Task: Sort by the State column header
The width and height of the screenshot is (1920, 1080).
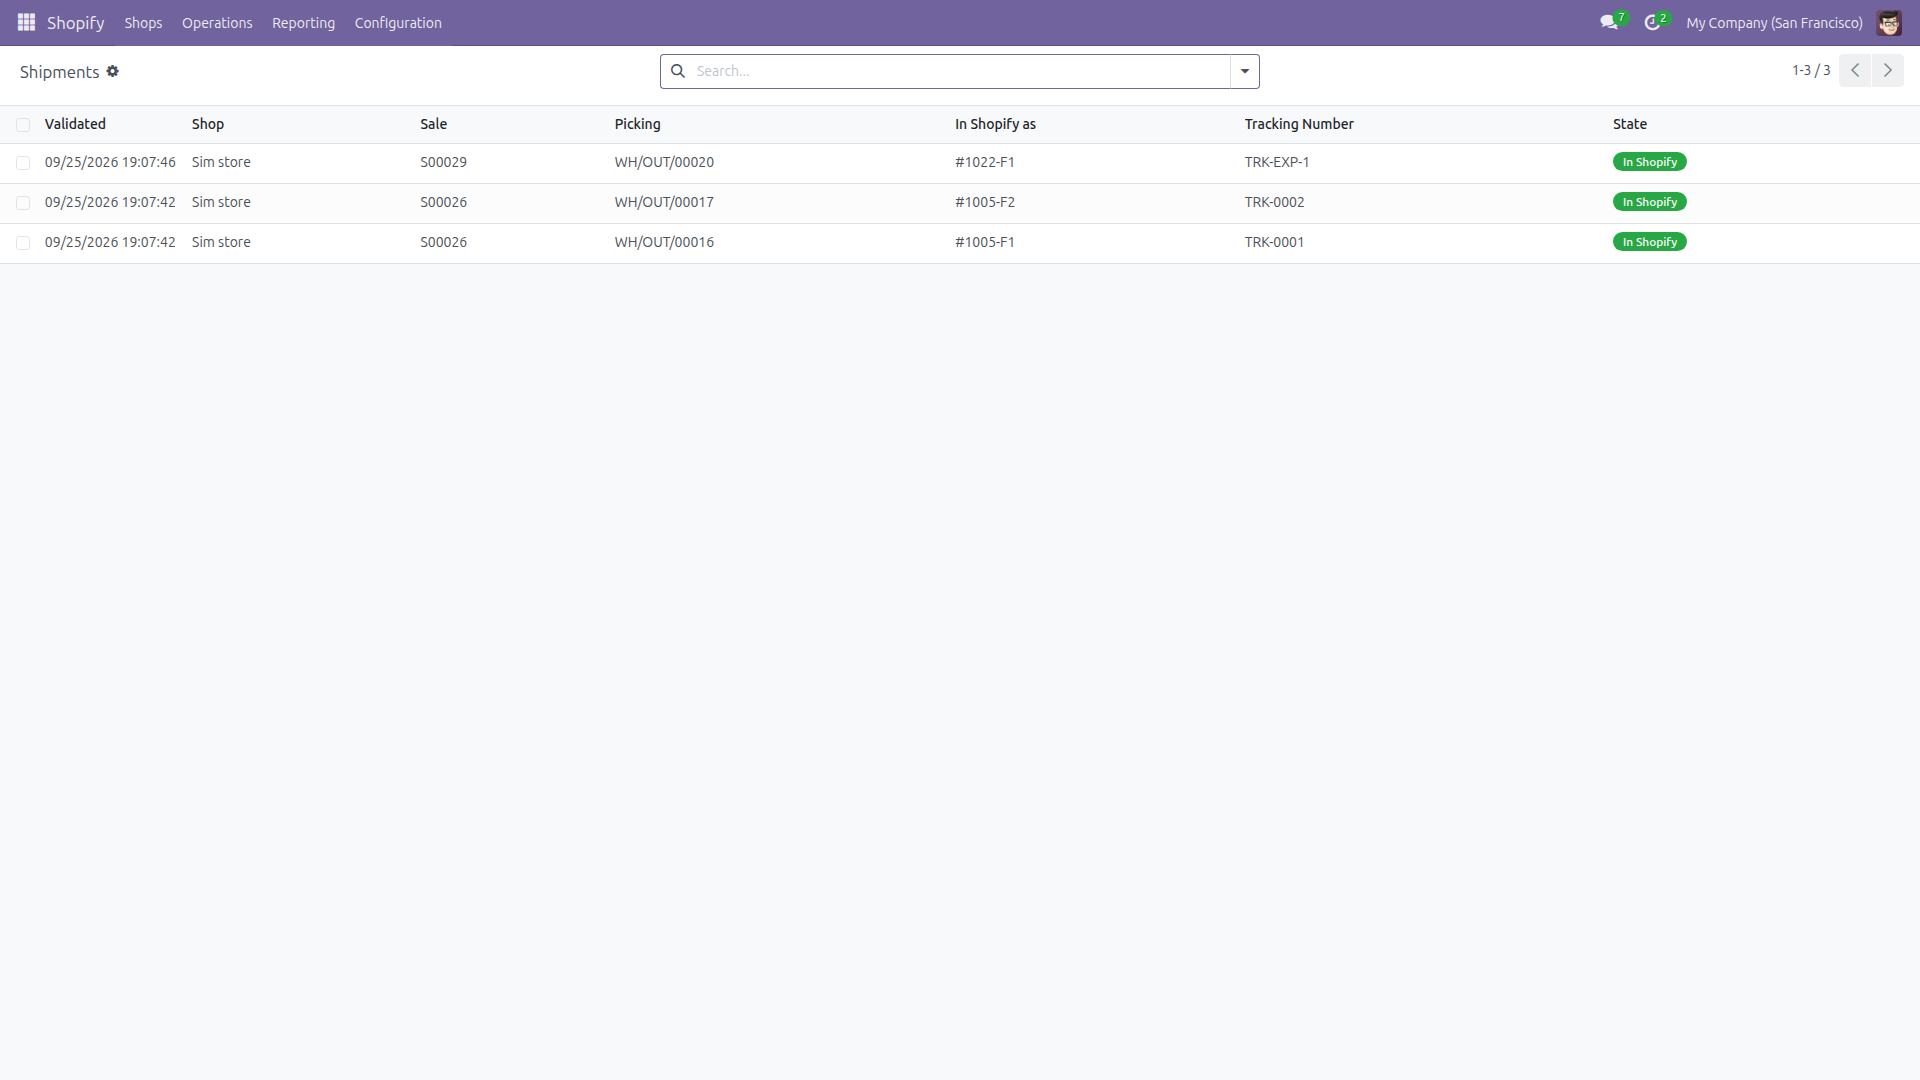Action: 1629,124
